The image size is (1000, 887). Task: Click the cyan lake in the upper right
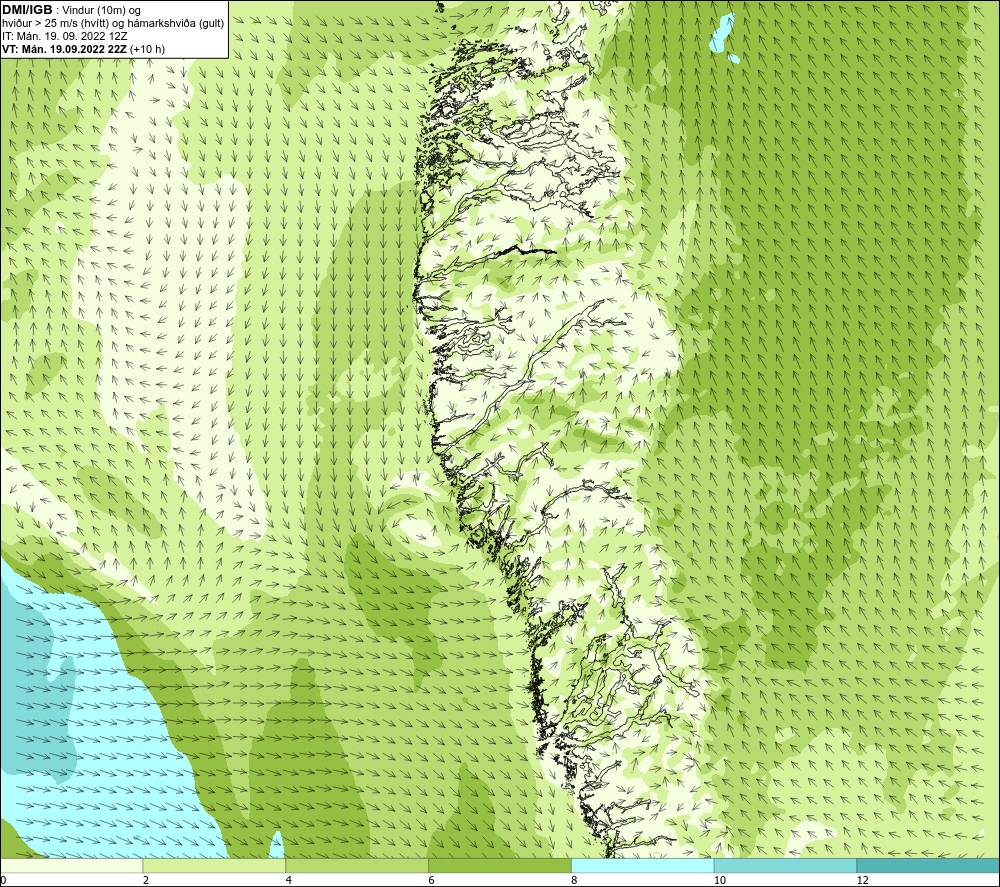point(722,35)
